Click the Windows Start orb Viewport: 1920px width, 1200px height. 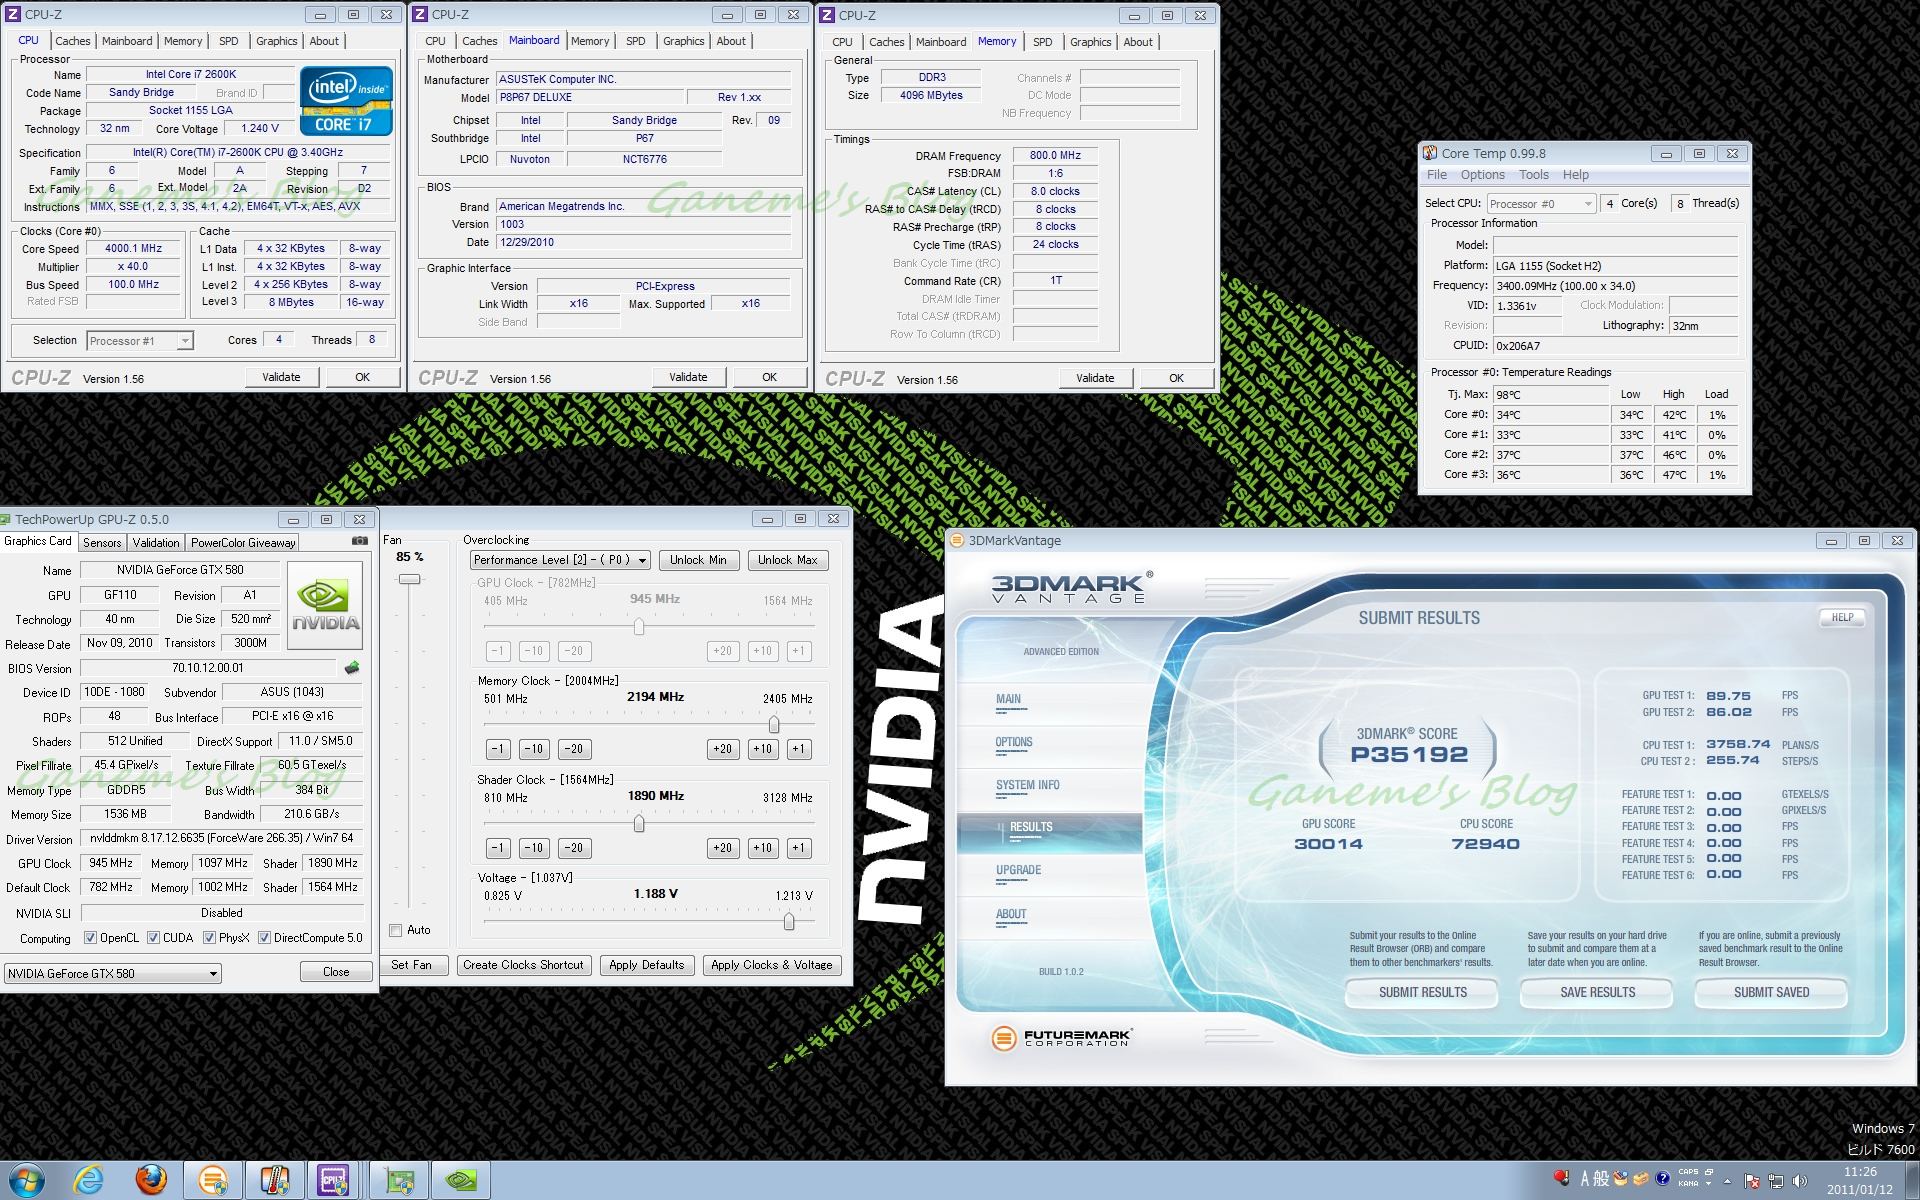(26, 1180)
